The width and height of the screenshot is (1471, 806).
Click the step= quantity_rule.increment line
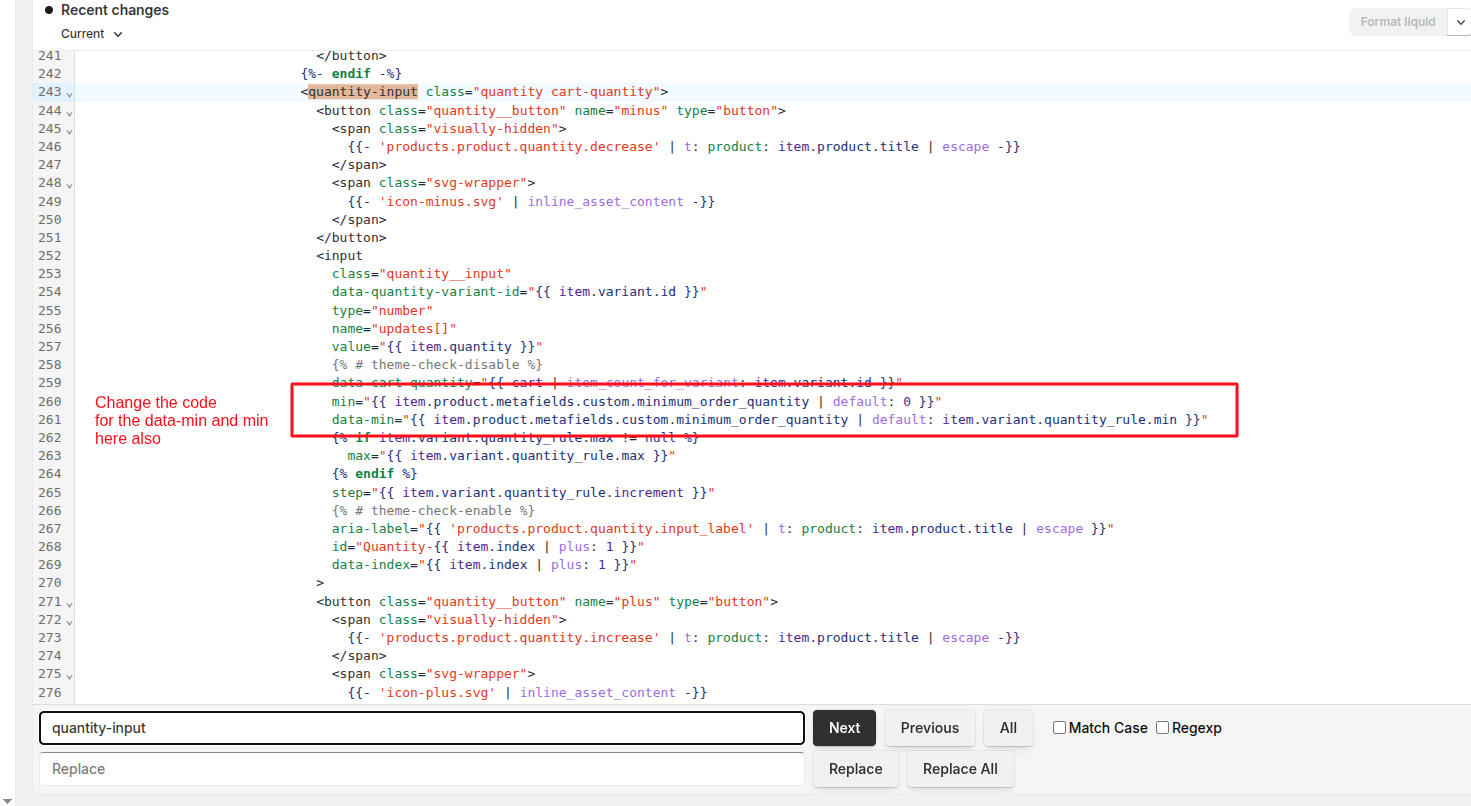pyautogui.click(x=524, y=492)
